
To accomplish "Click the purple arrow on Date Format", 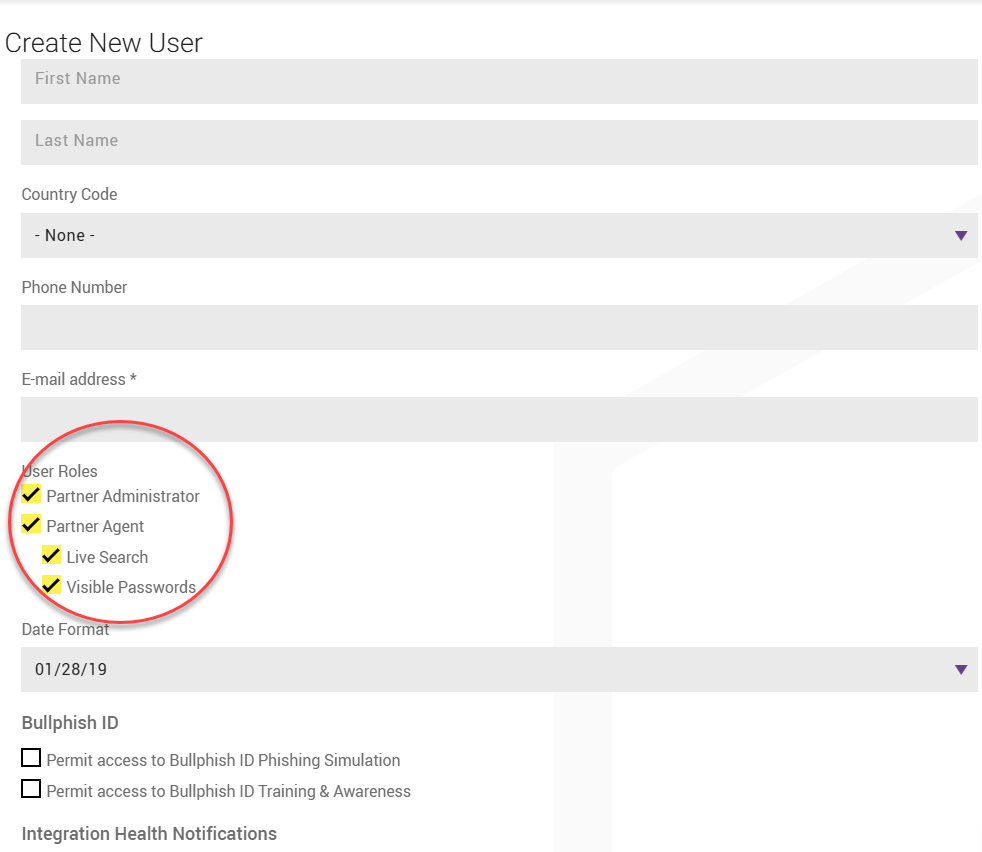I will click(x=960, y=670).
